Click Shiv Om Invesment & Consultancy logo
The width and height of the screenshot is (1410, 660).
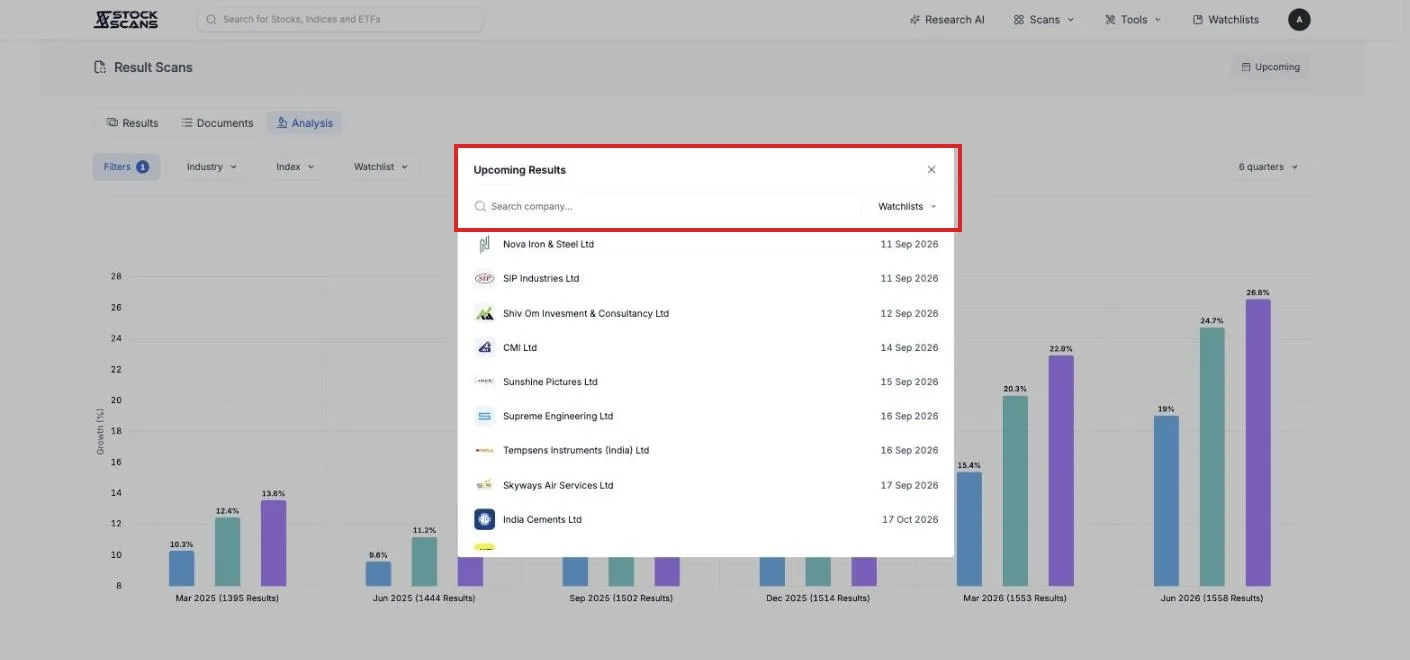click(484, 313)
